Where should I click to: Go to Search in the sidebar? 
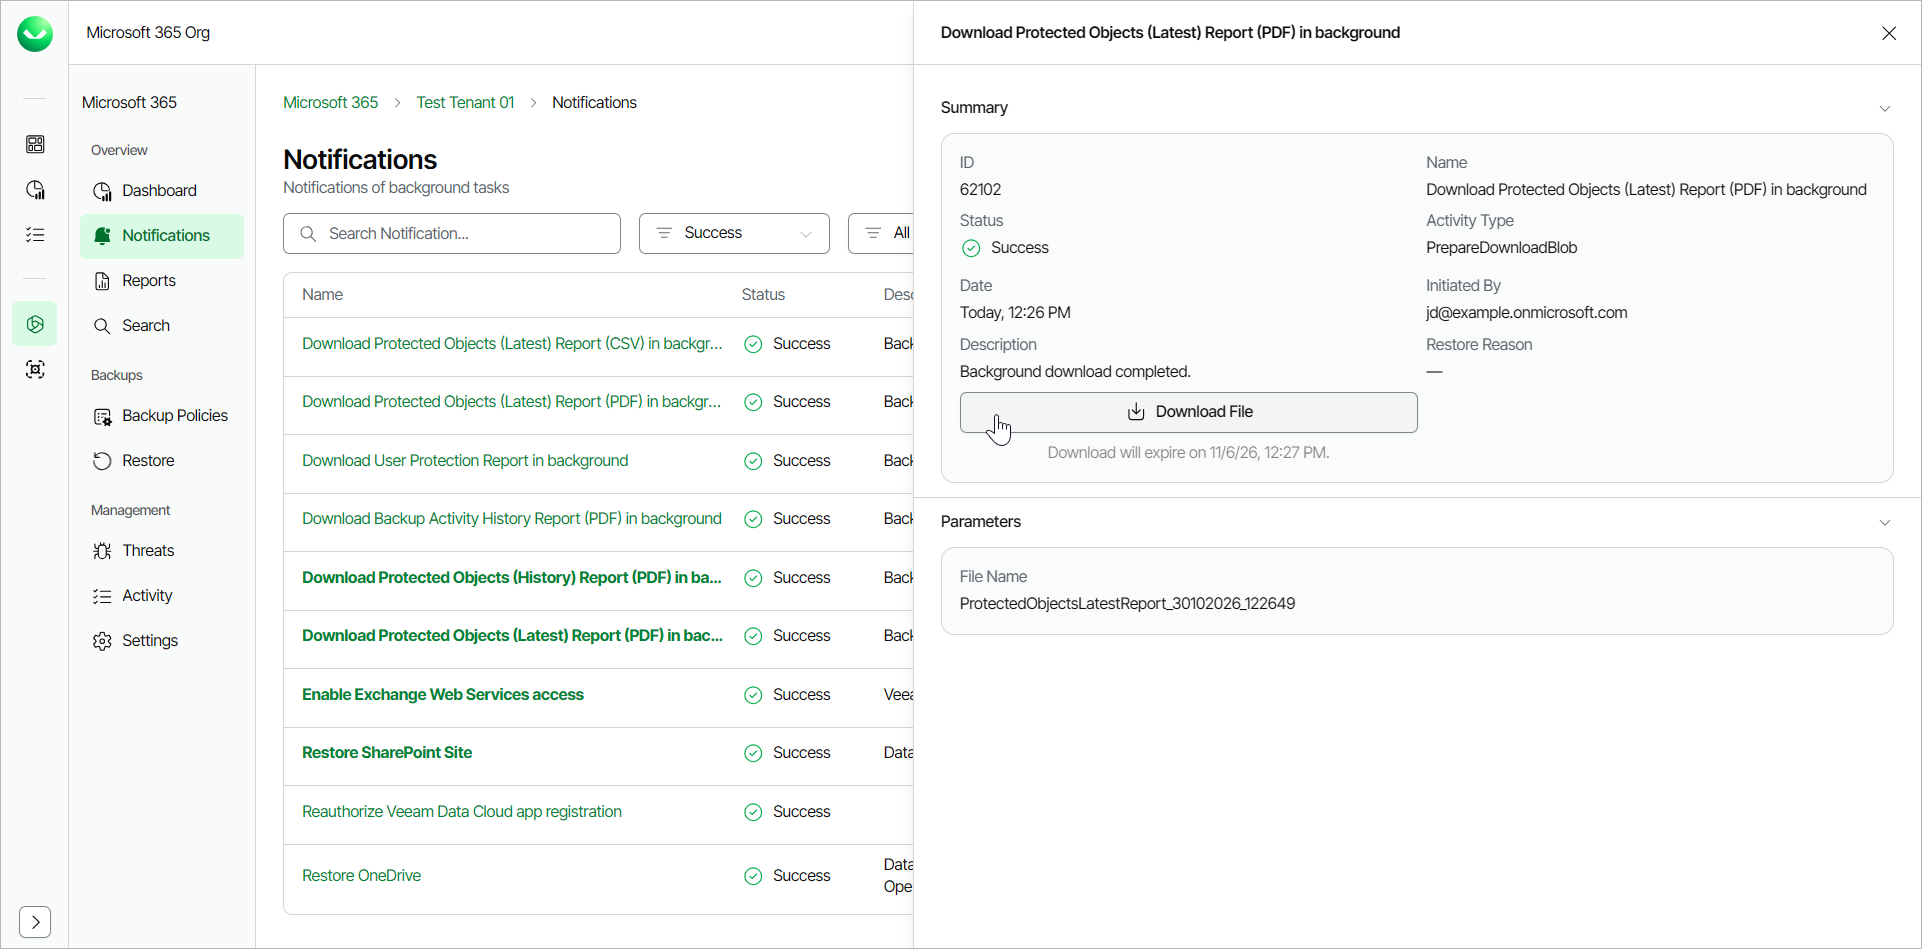point(161,326)
